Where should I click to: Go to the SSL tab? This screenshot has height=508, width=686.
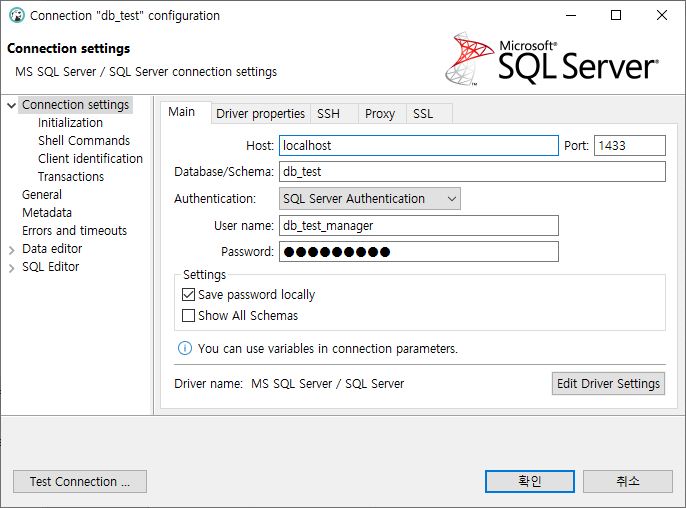tap(423, 114)
